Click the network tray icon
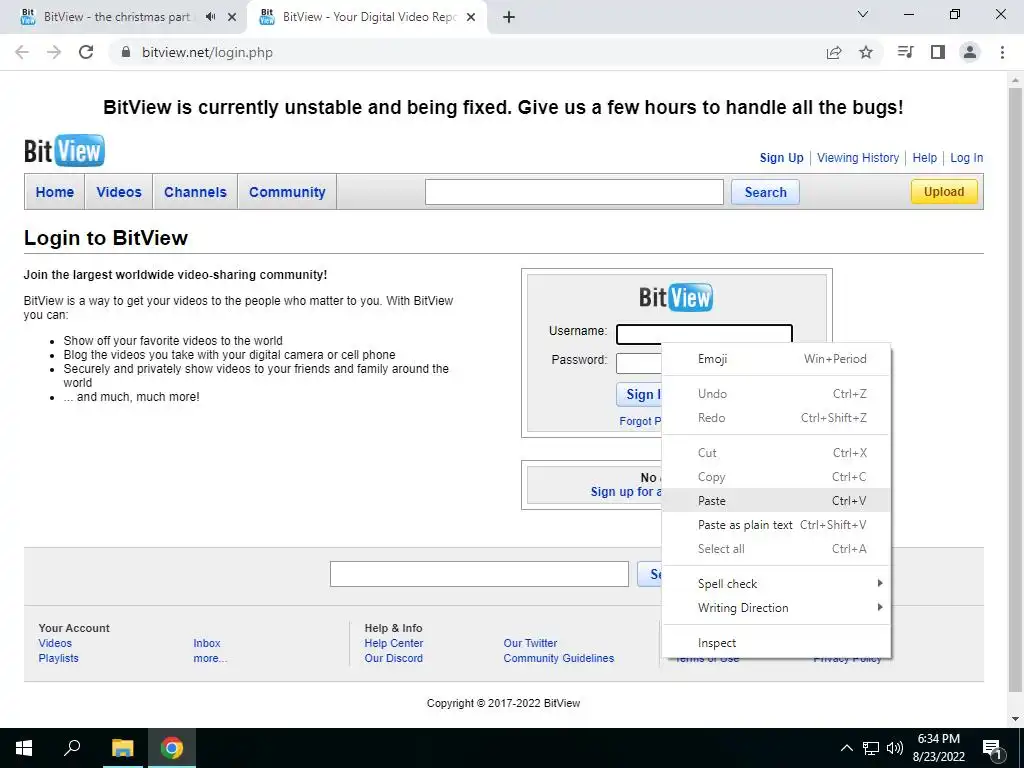Image resolution: width=1024 pixels, height=768 pixels. (x=871, y=748)
